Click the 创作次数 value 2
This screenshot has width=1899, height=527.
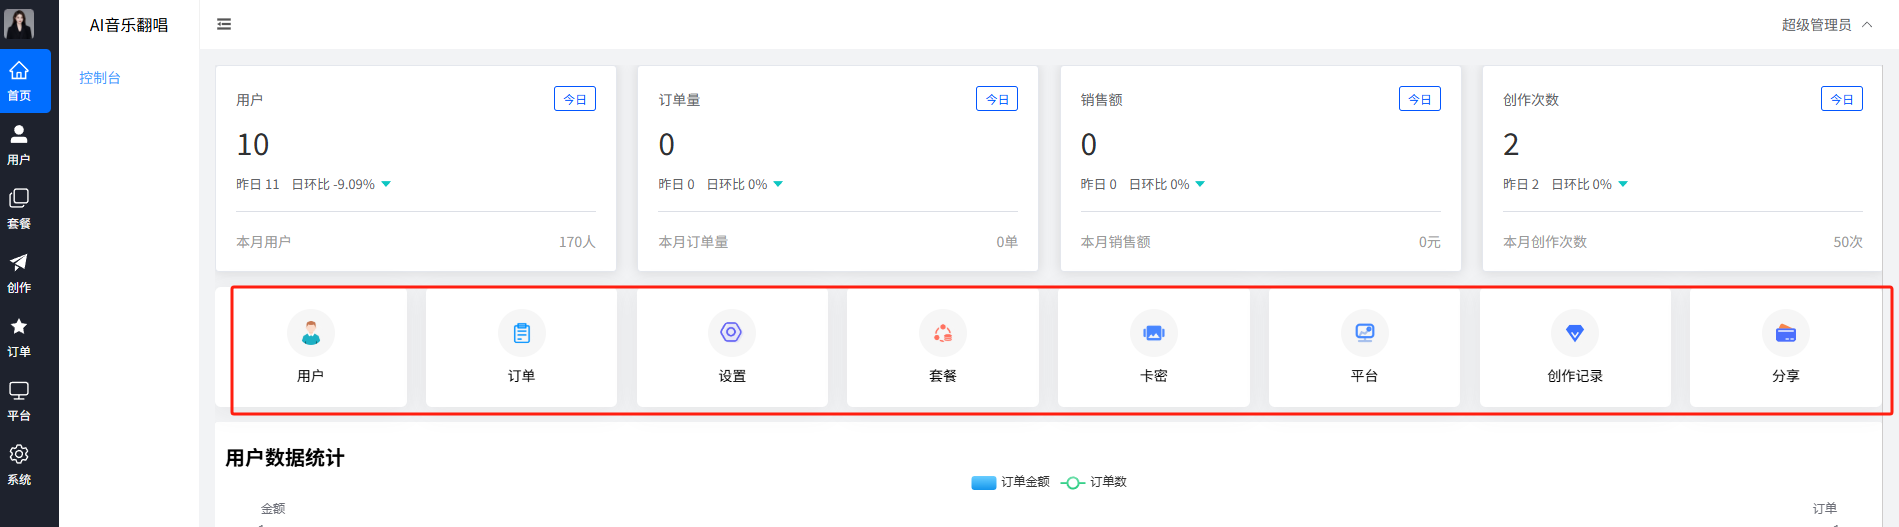pos(1511,145)
